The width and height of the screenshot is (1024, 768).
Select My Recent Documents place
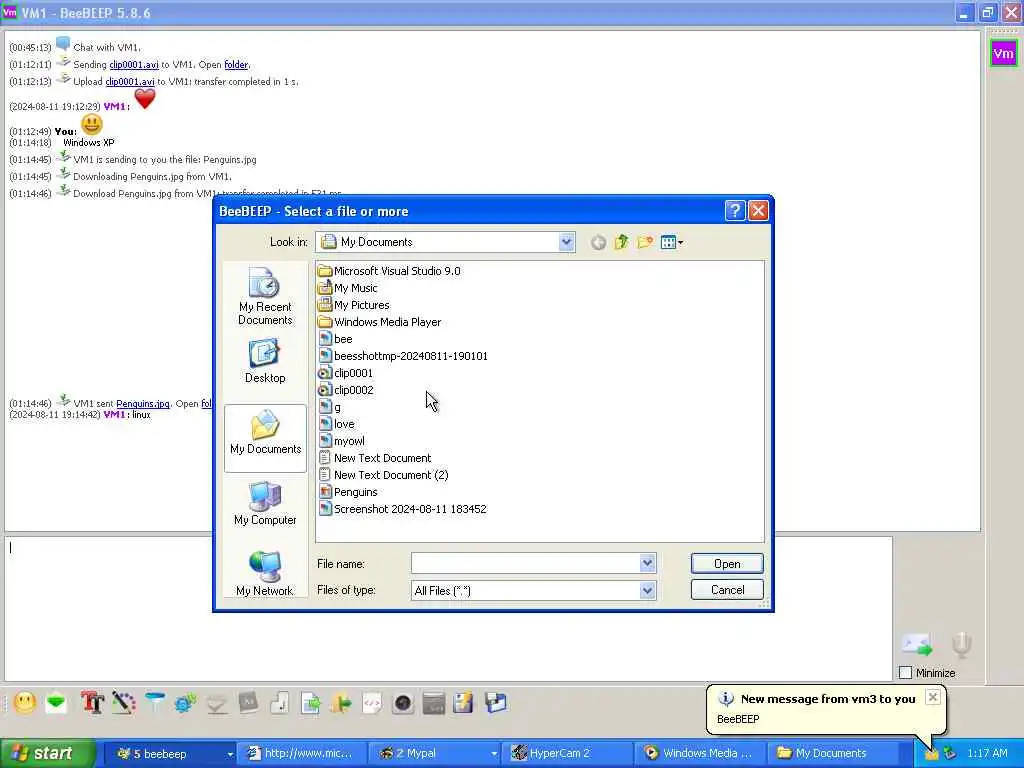click(x=265, y=296)
